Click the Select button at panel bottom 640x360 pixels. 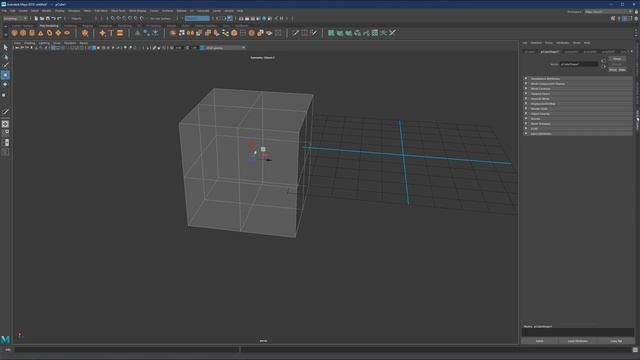pos(540,341)
